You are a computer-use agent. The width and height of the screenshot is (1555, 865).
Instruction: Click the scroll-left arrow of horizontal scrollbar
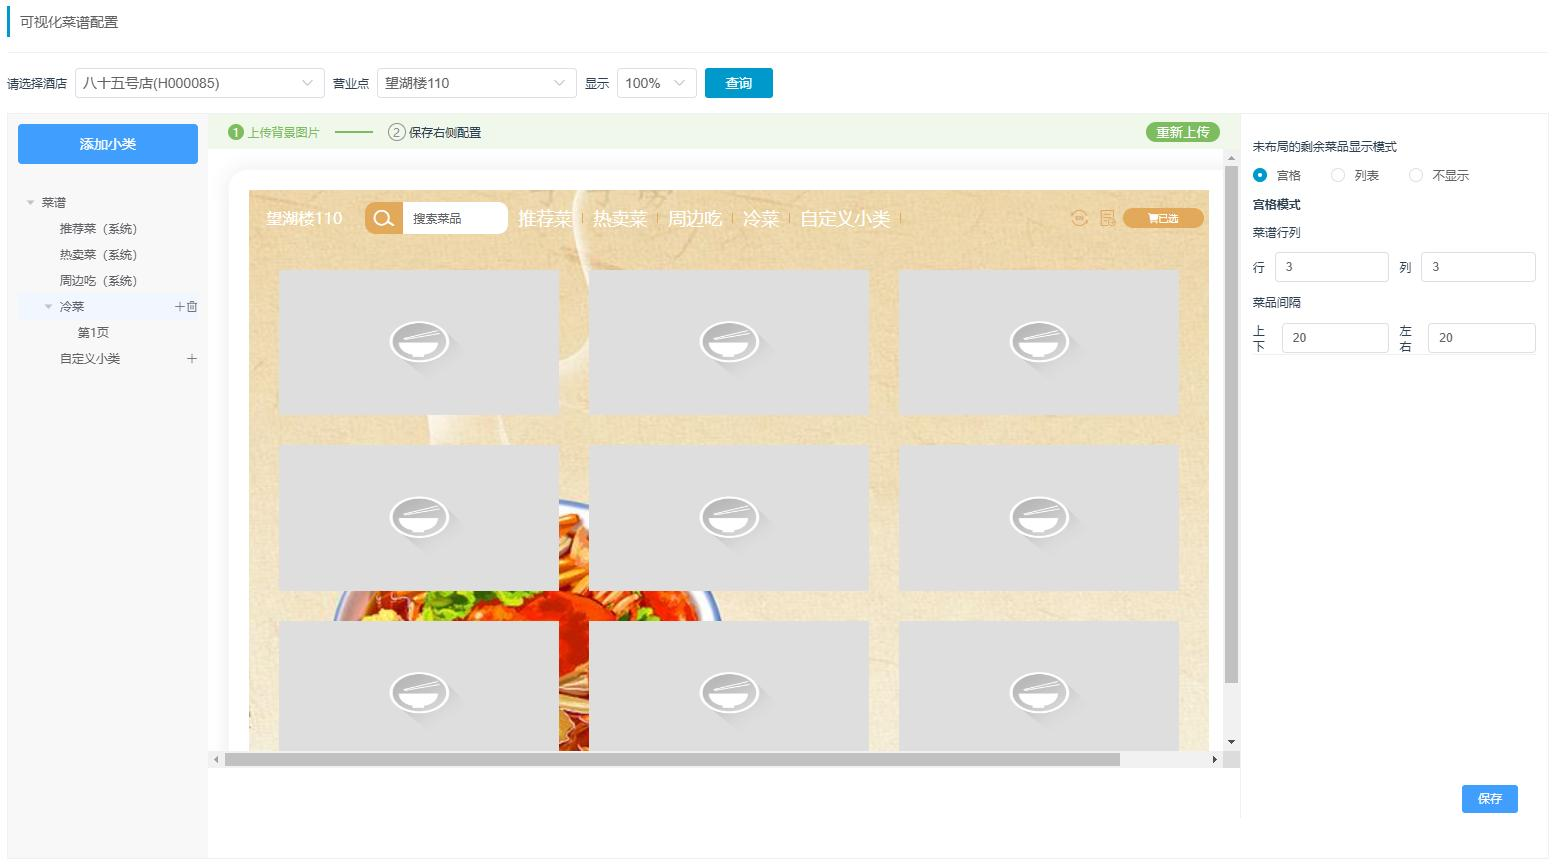point(216,760)
